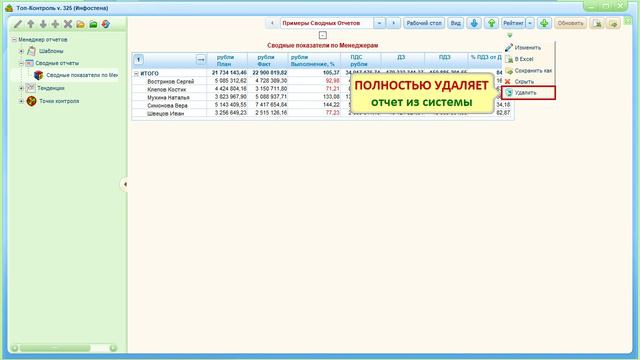Choose Сохранить как in the context menu

pyautogui.click(x=528, y=71)
